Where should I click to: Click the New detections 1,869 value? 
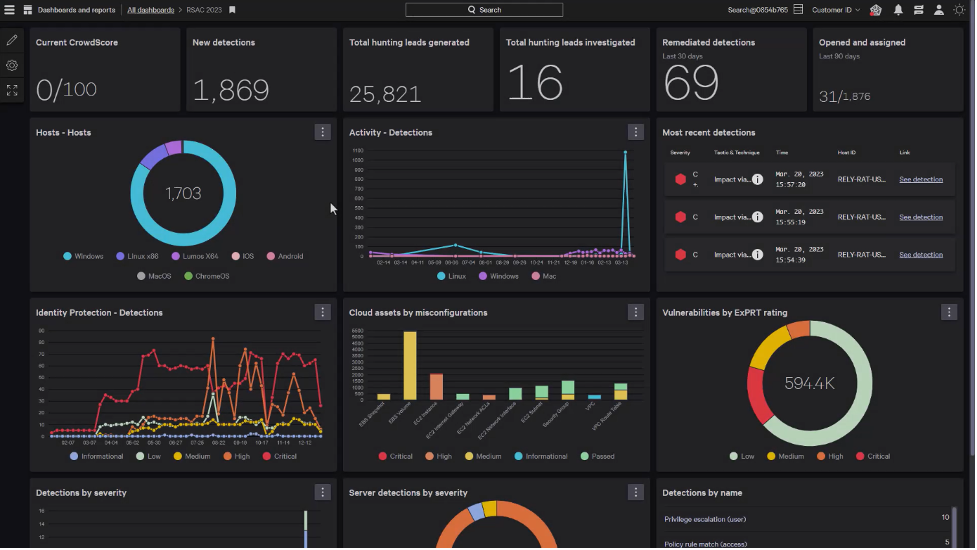pos(231,90)
